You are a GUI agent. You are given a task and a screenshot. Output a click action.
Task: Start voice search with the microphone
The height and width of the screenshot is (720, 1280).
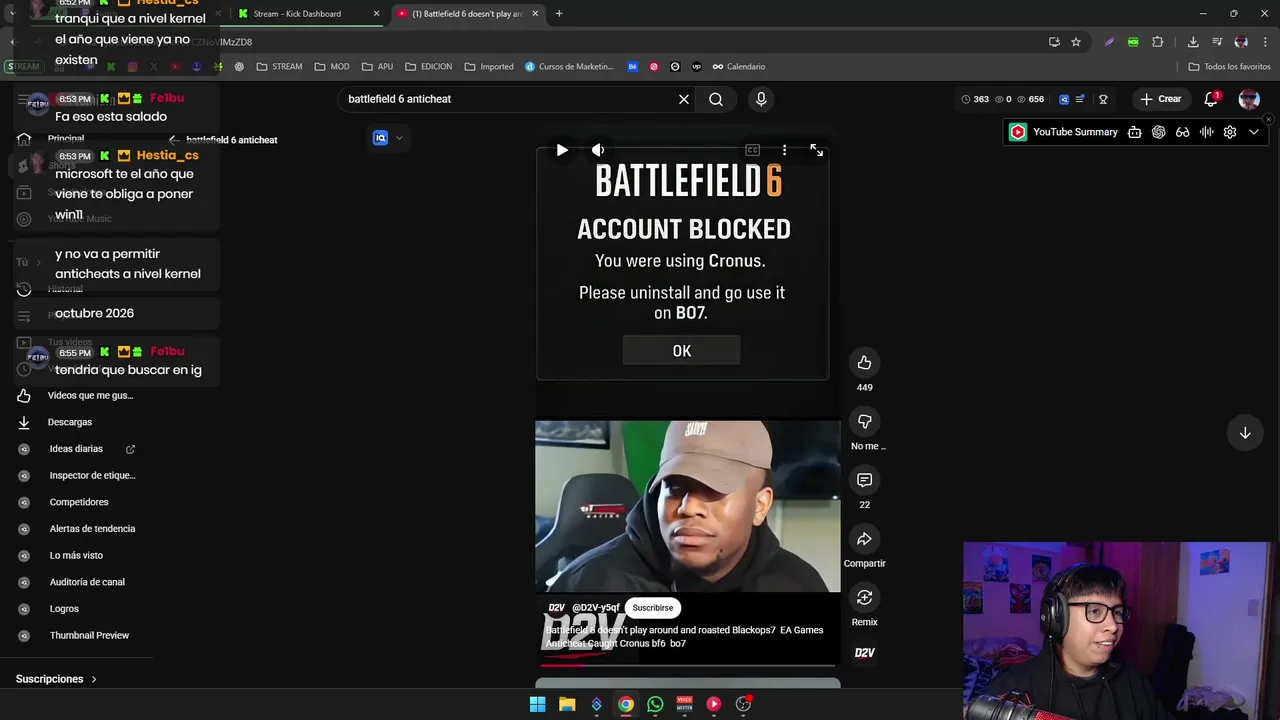click(x=761, y=99)
